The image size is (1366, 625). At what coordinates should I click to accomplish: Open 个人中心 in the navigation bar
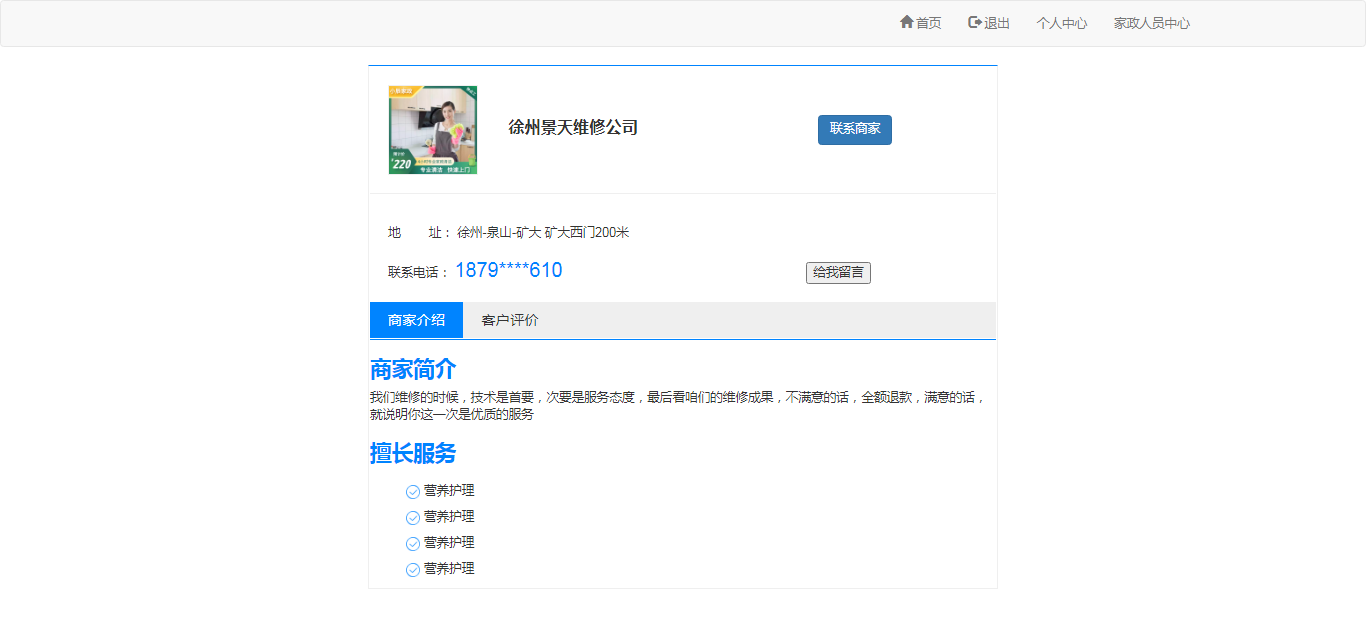click(1061, 23)
